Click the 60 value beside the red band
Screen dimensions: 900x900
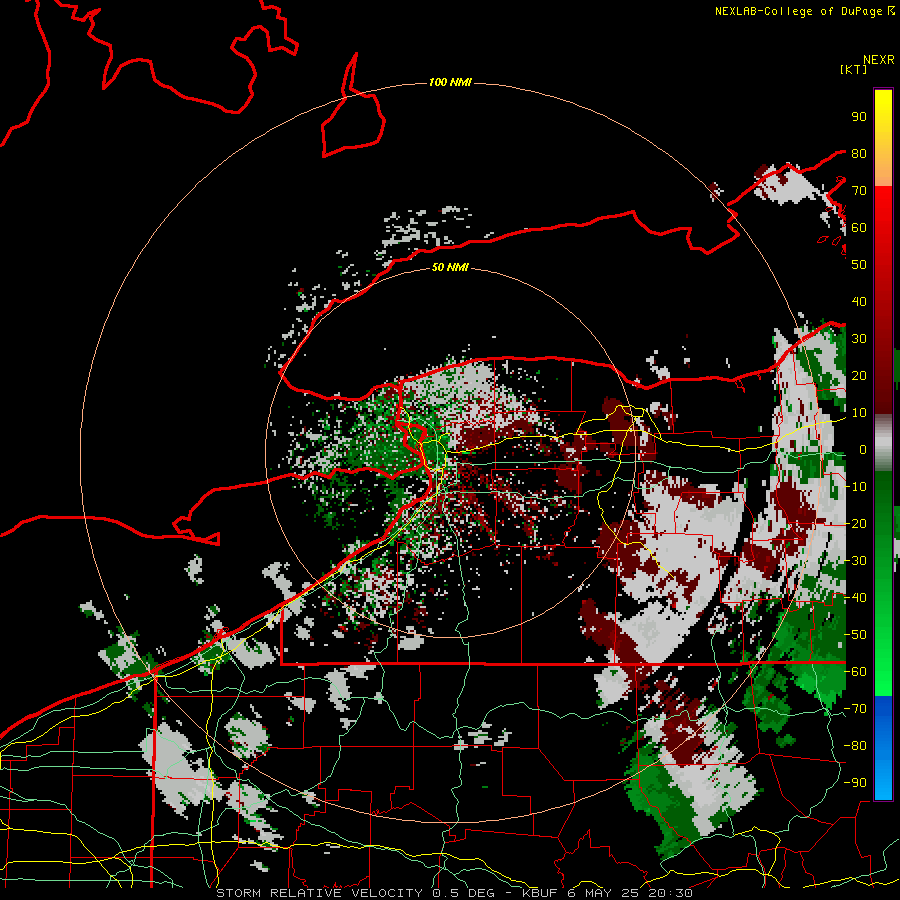pos(859,228)
